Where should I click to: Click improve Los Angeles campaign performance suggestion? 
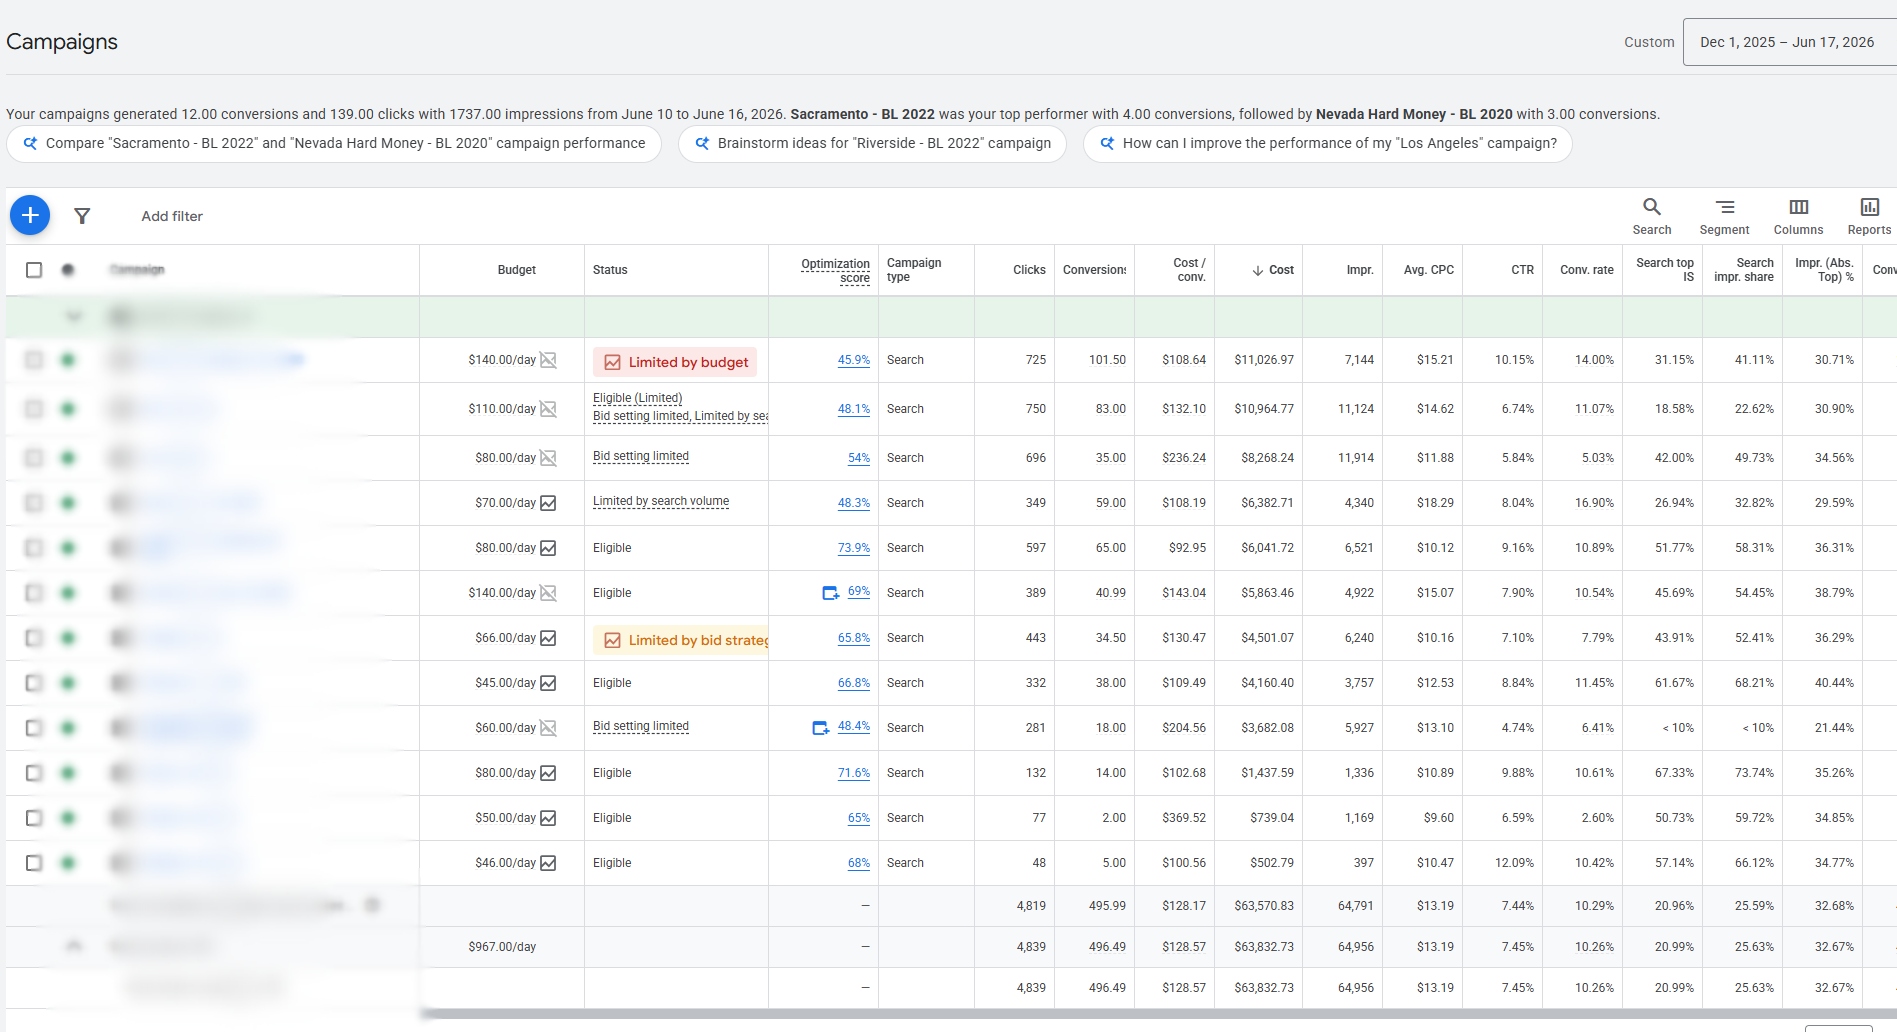[x=1327, y=144]
